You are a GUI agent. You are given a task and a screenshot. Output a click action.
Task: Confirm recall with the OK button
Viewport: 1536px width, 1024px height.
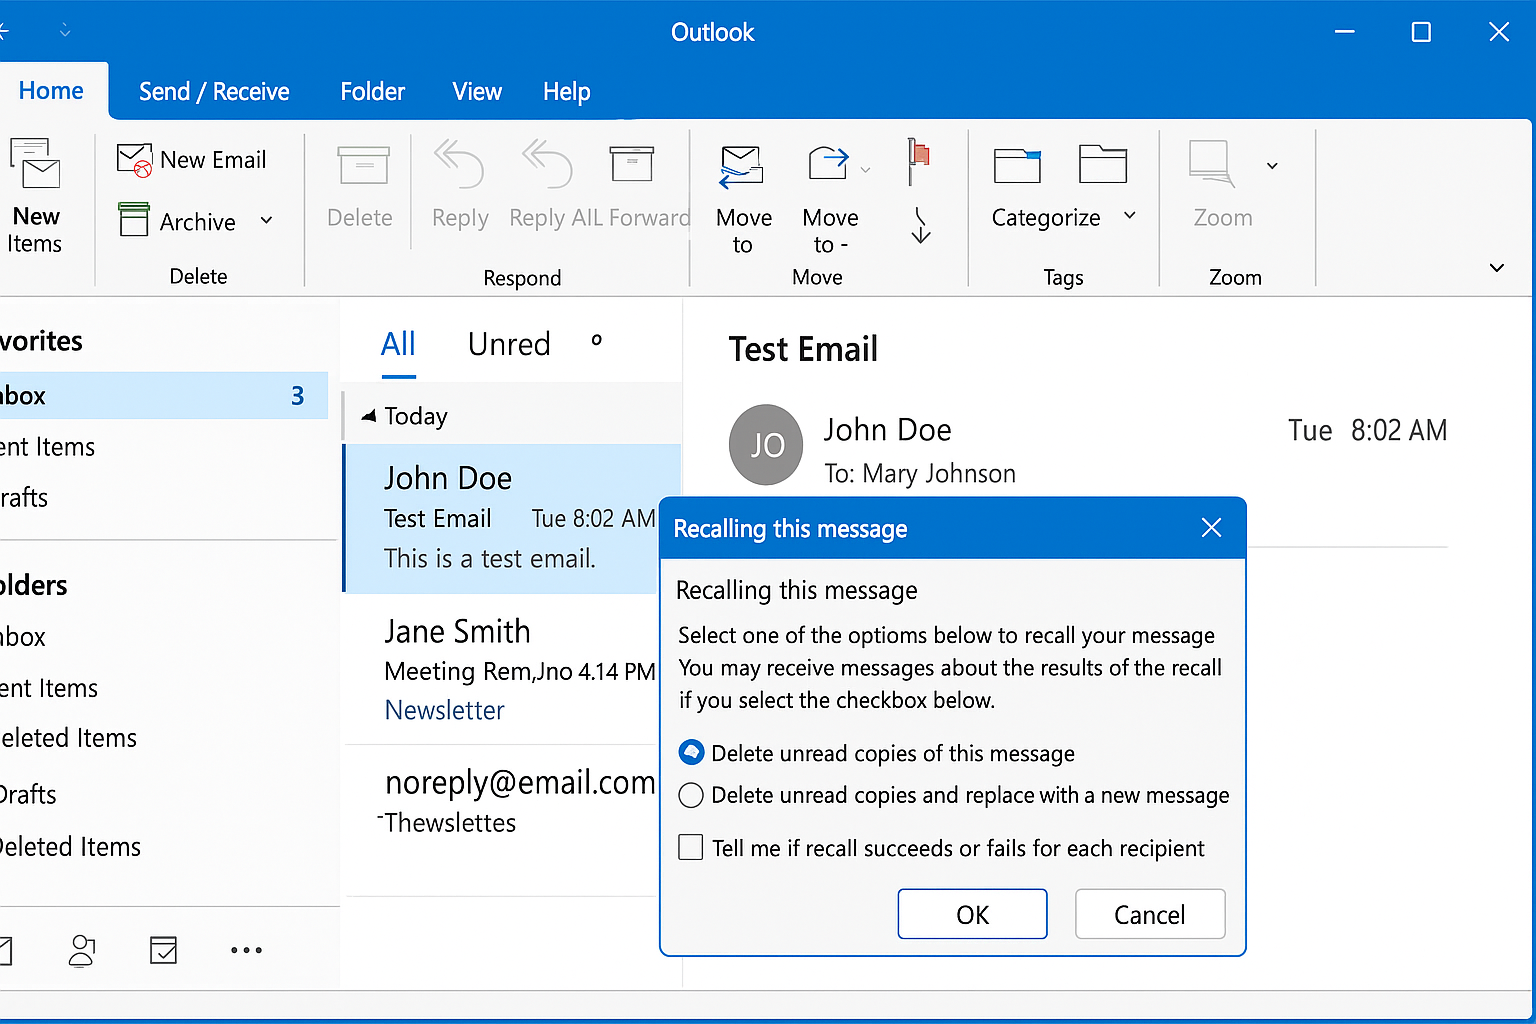pyautogui.click(x=972, y=914)
